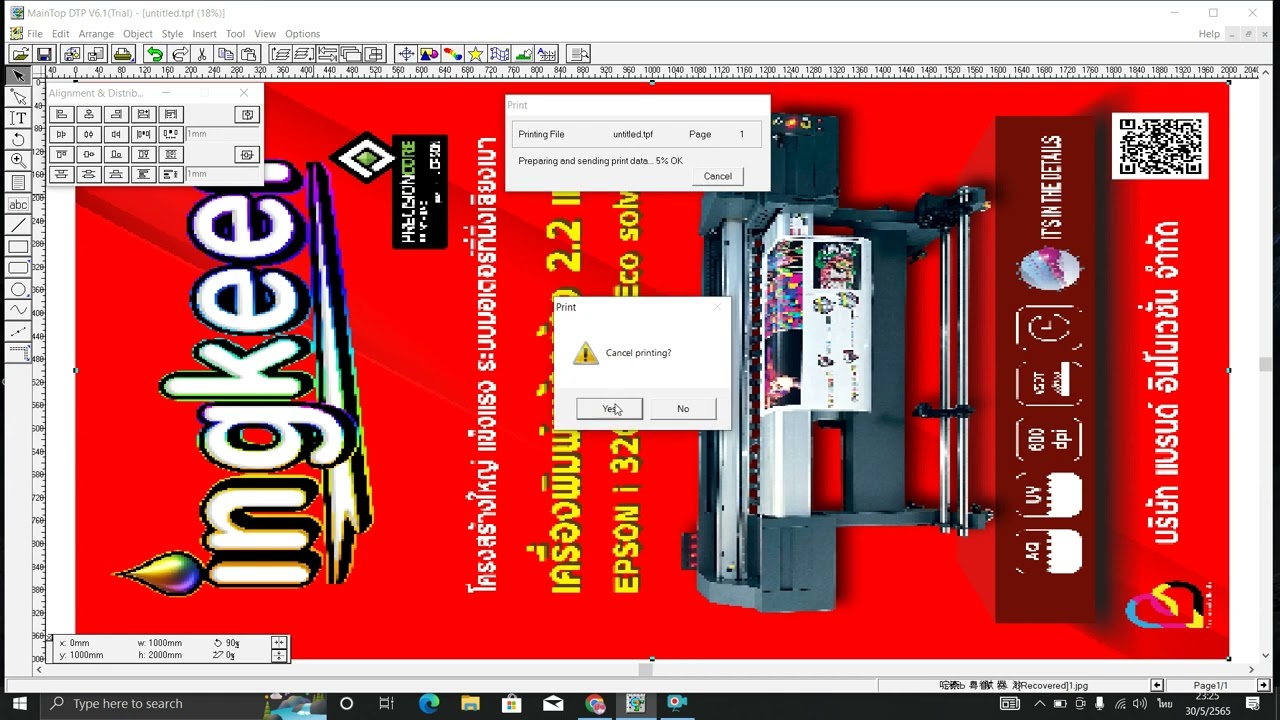Click the horizontal scrollbar right arrow
The width and height of the screenshot is (1280, 720).
click(1251, 669)
